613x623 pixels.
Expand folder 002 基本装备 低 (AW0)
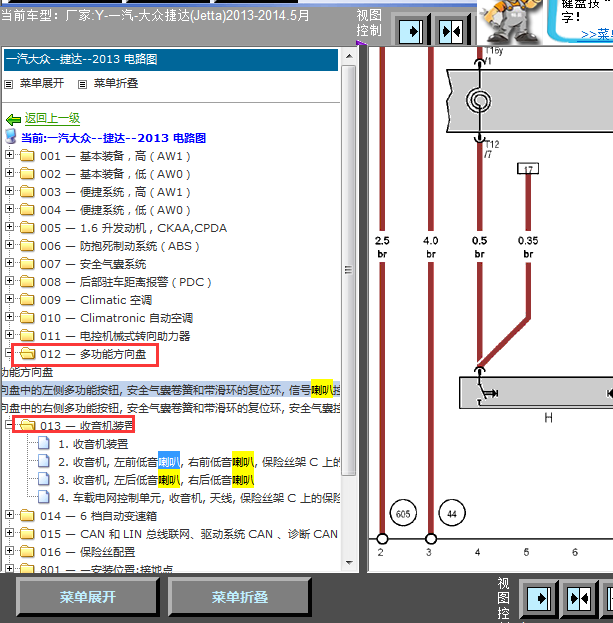10,173
